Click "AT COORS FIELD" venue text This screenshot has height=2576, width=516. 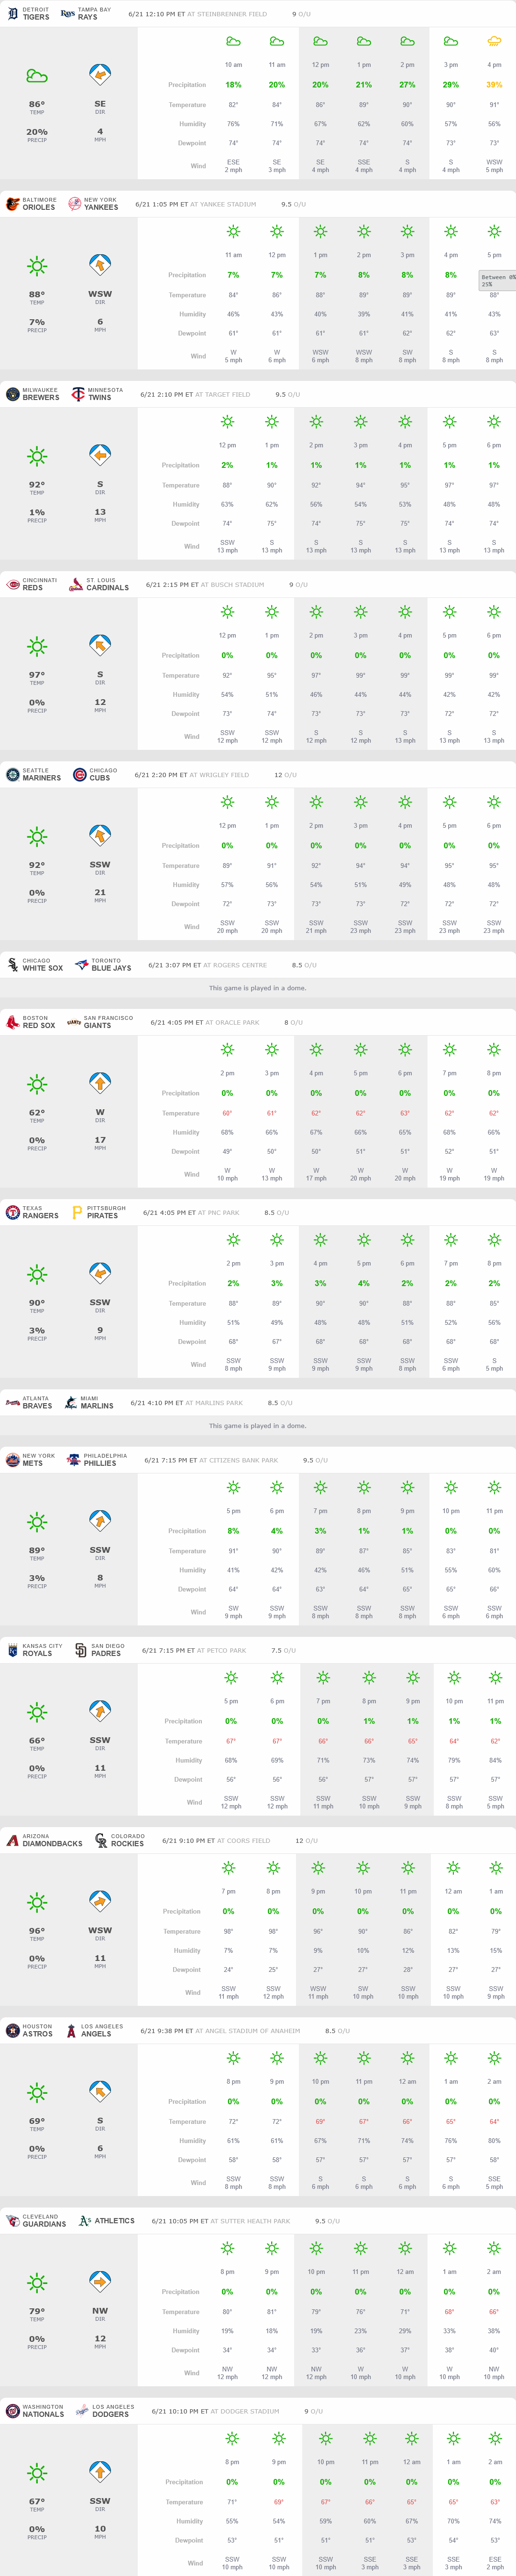point(243,1840)
